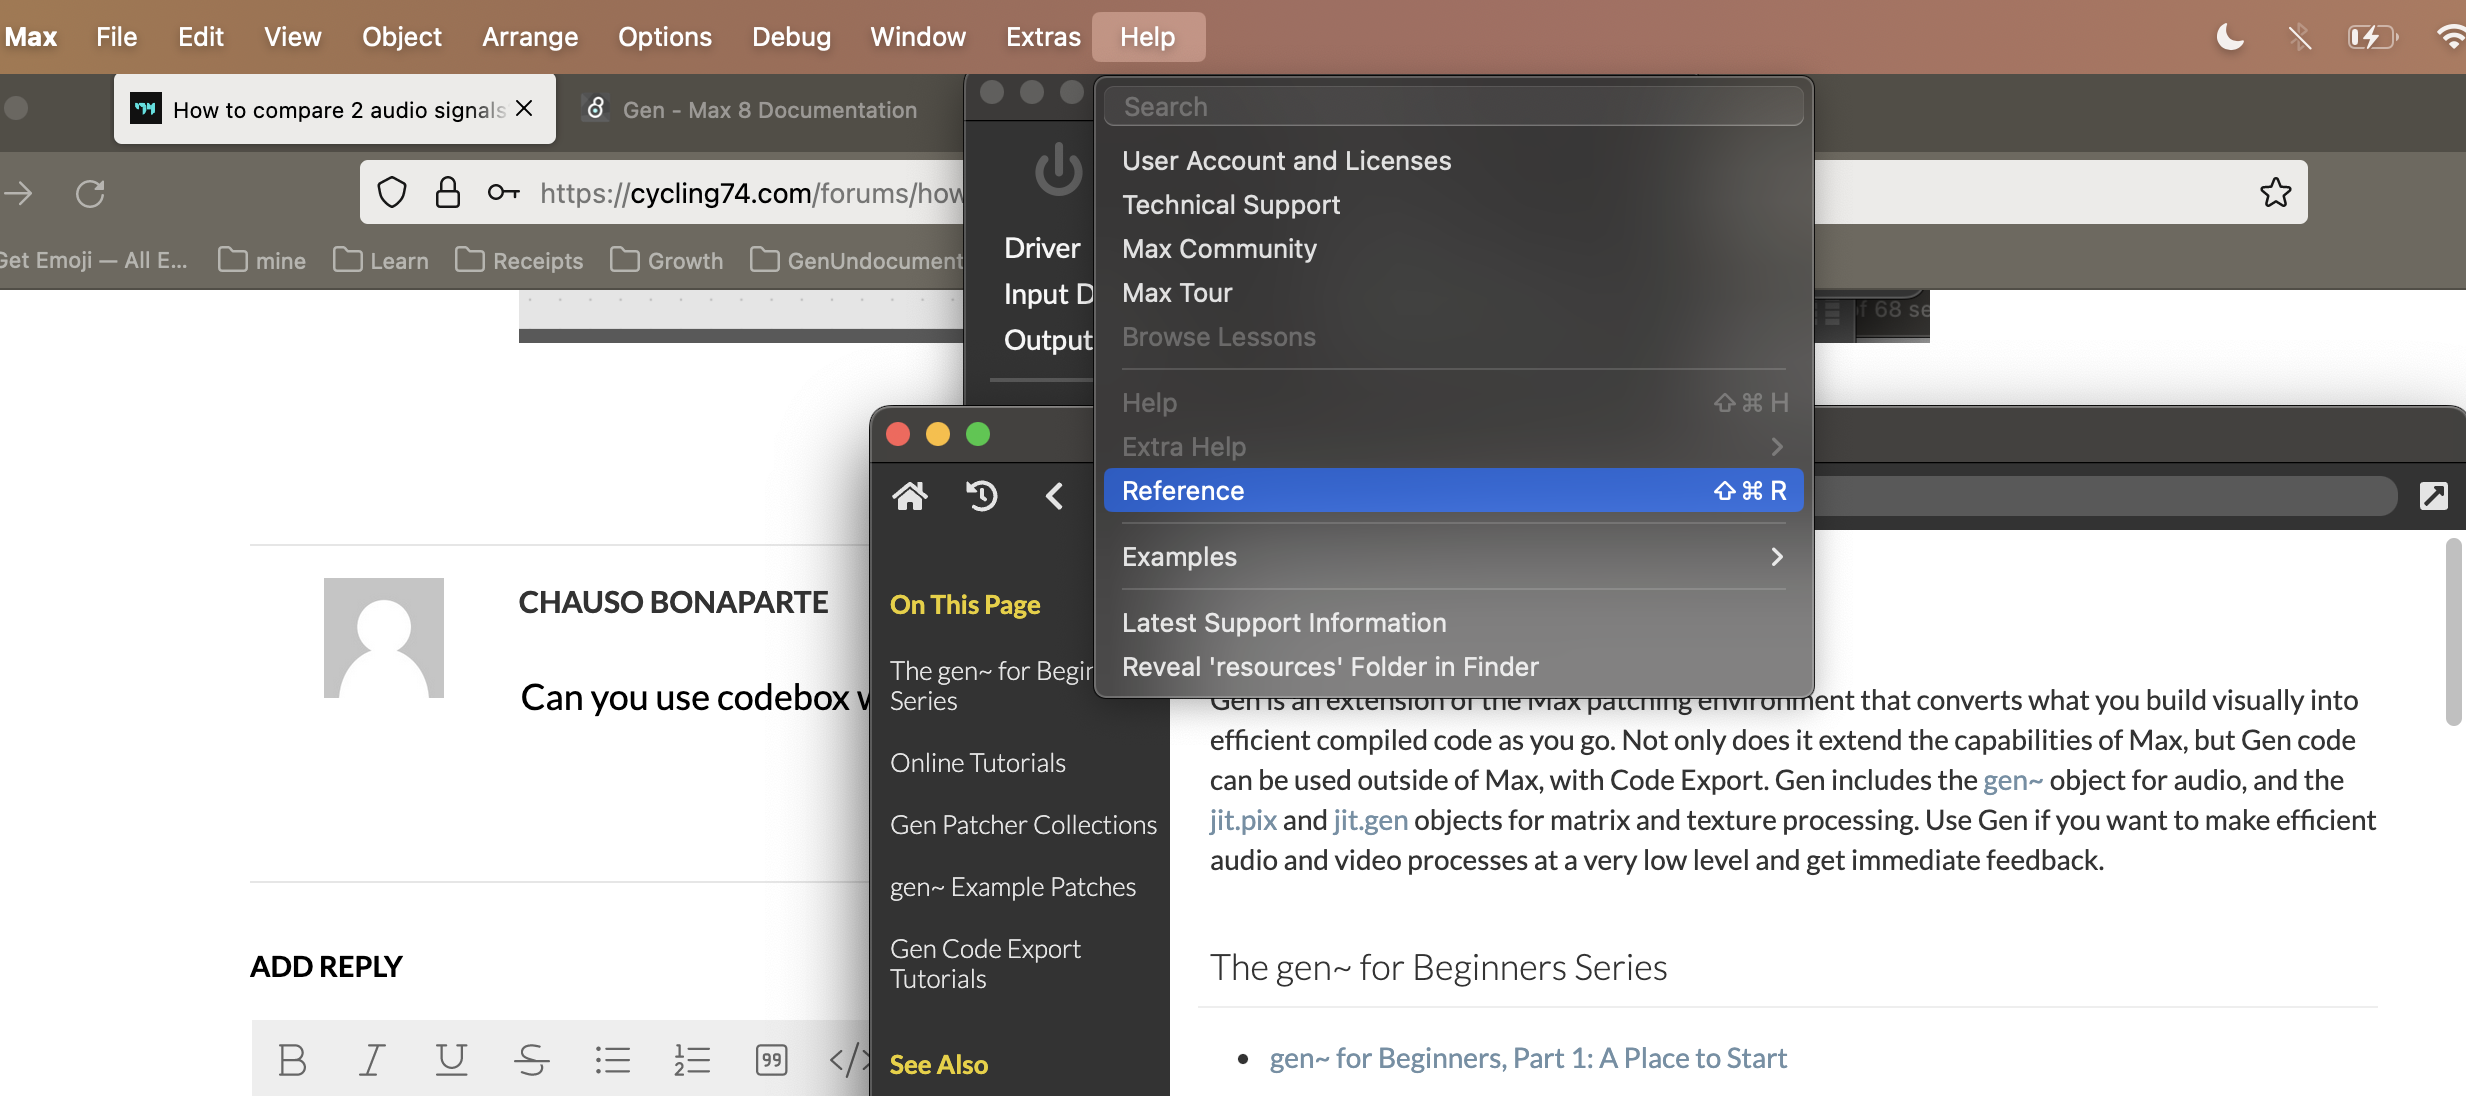
Task: Open the history clock icon
Action: tap(981, 496)
